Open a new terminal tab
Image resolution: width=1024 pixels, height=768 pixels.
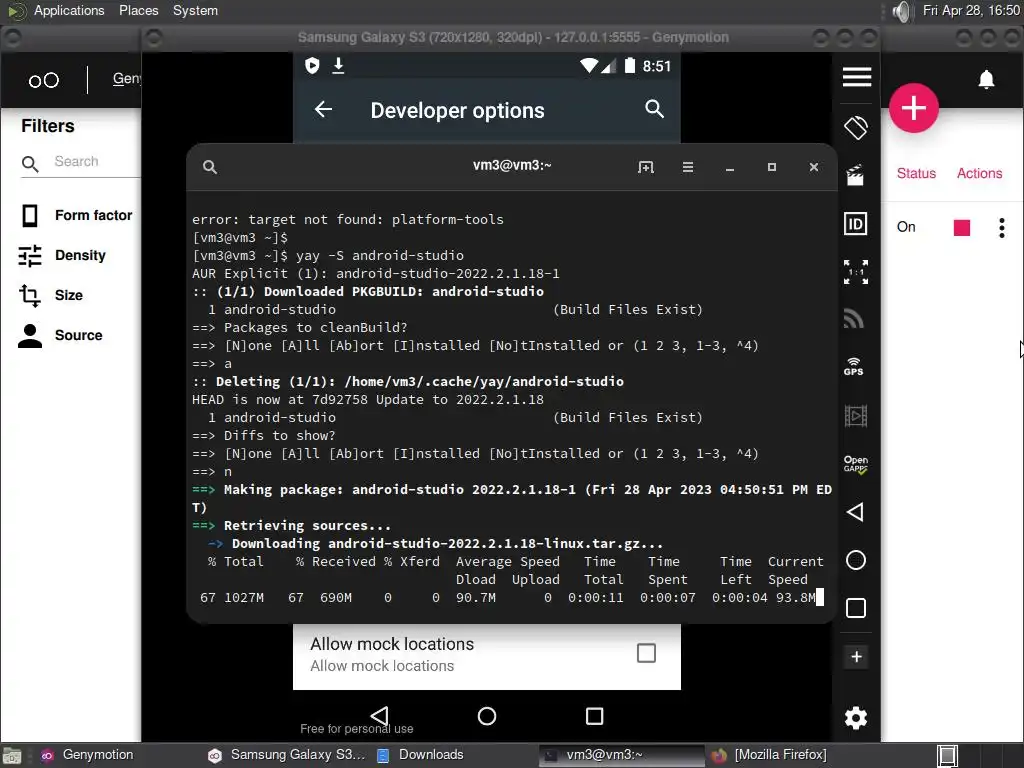[x=645, y=167]
